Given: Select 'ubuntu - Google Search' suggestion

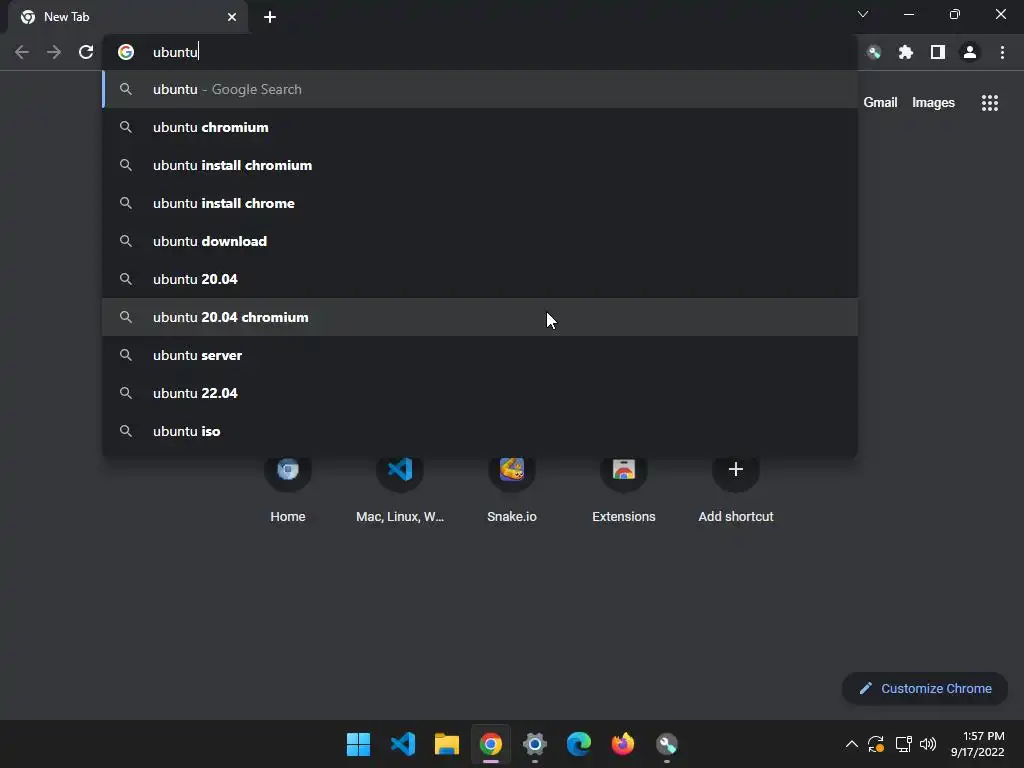Looking at the screenshot, I should point(480,89).
